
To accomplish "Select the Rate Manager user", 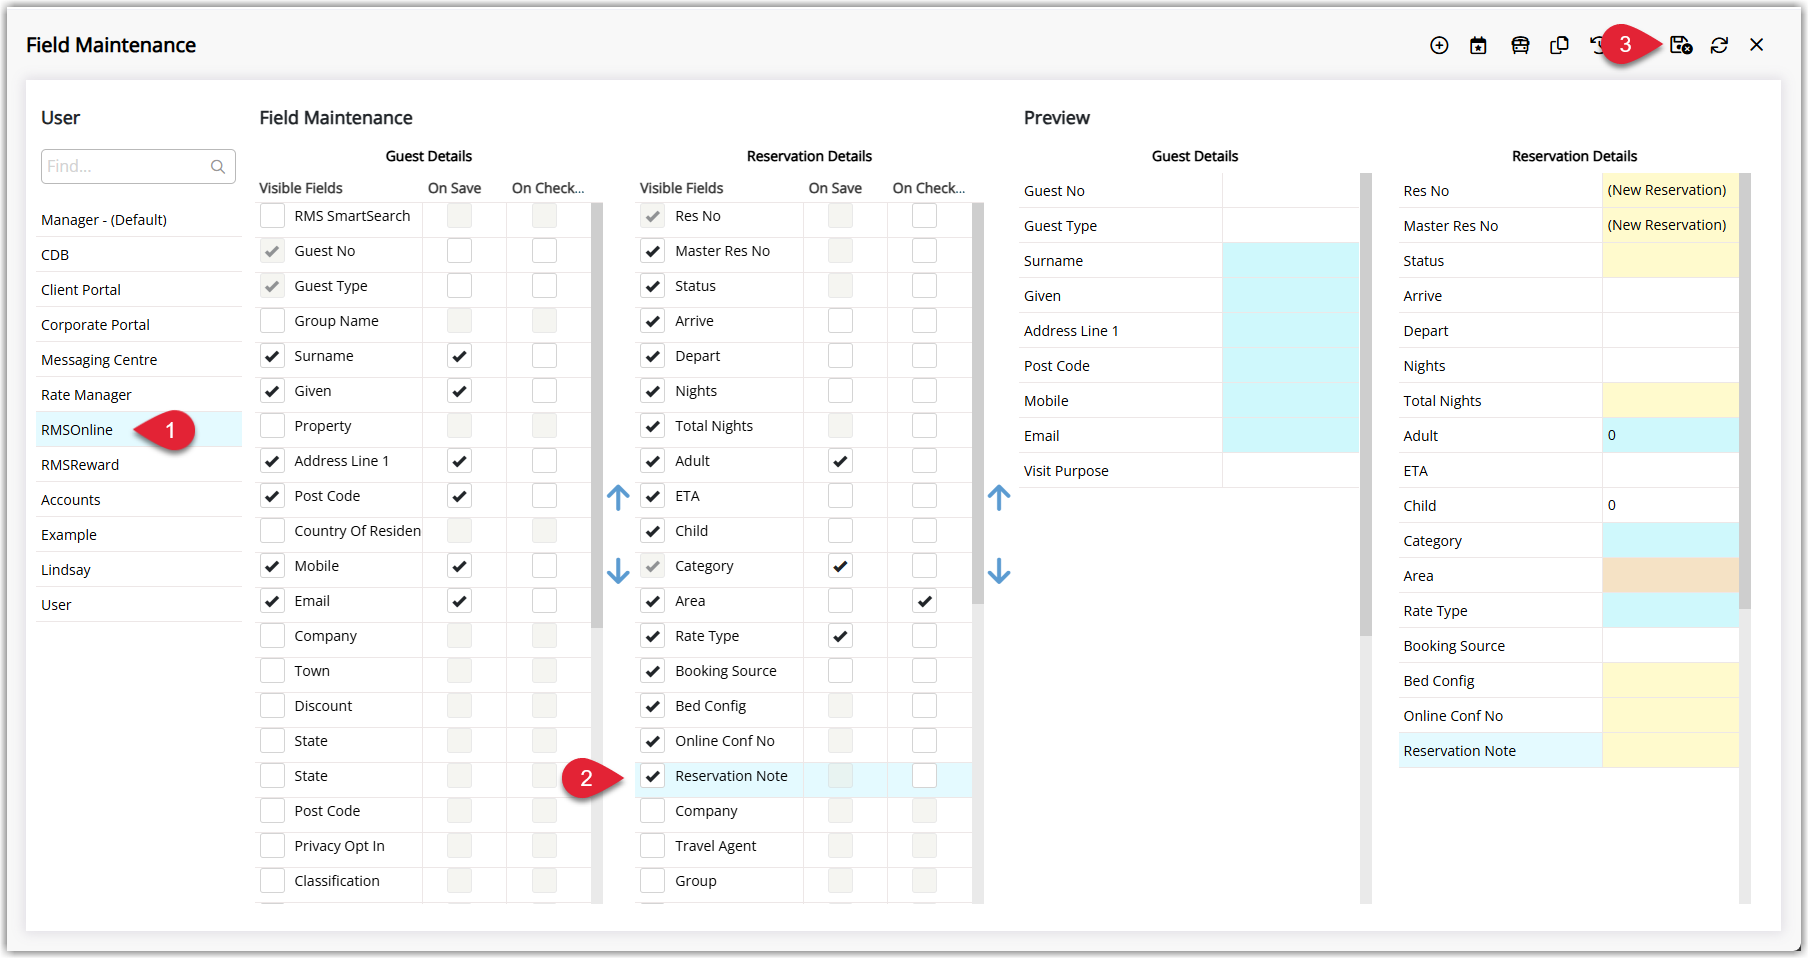I will [x=139, y=395].
